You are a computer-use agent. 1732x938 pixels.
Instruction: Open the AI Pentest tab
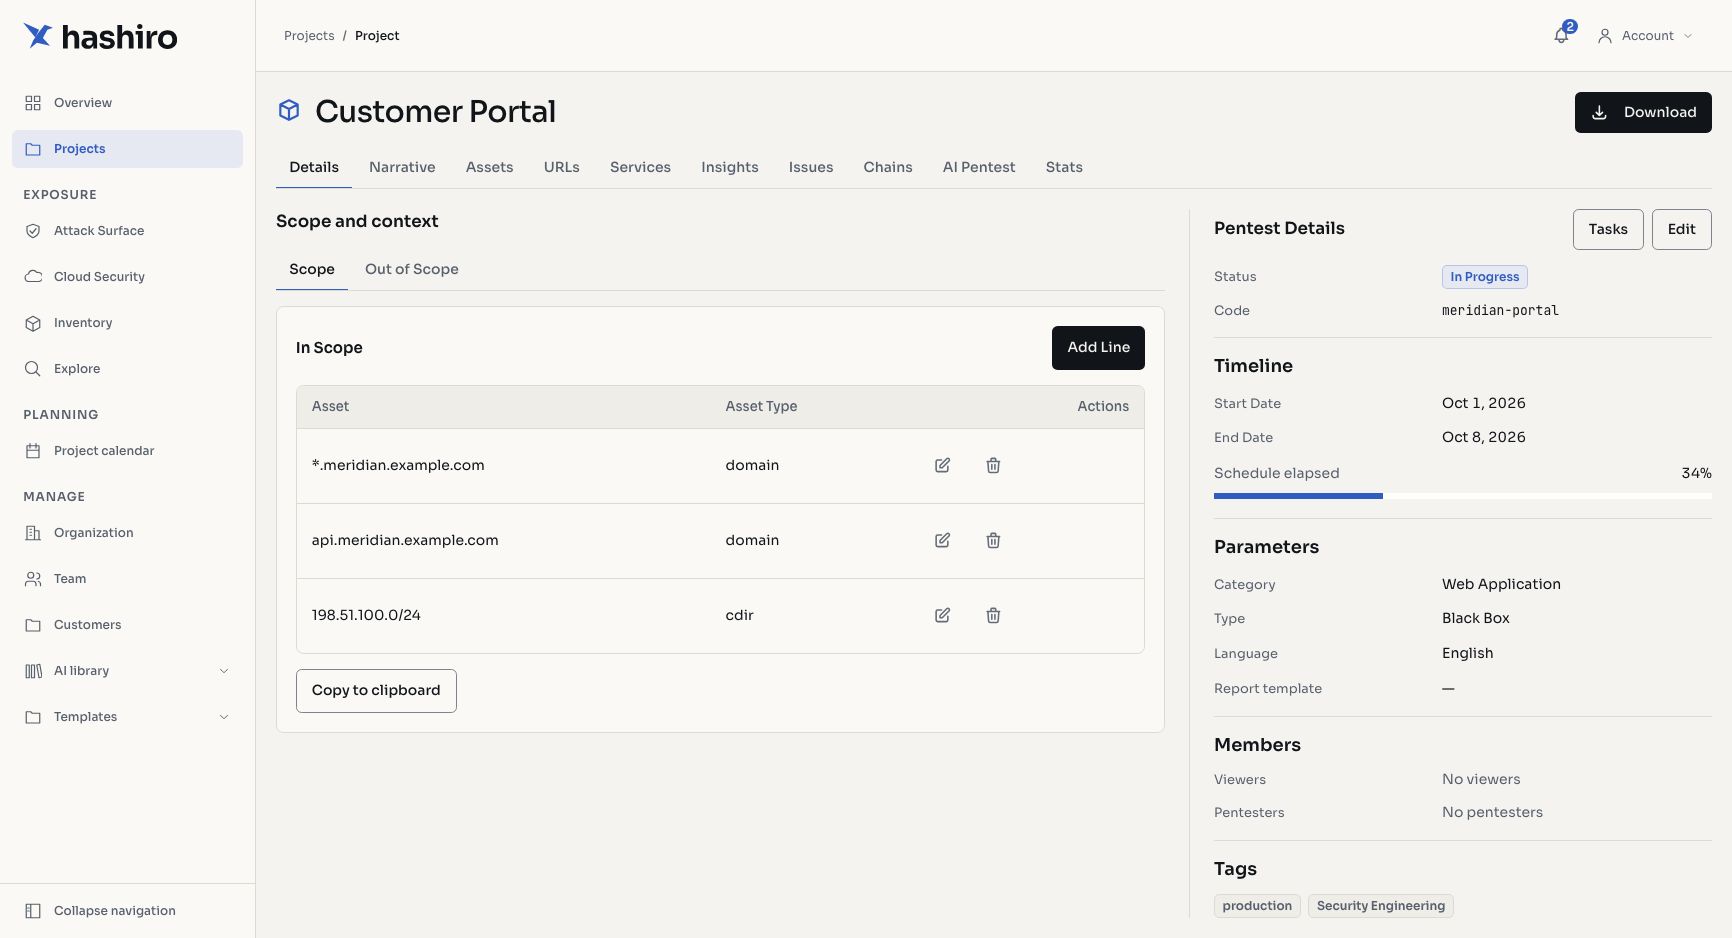(978, 167)
